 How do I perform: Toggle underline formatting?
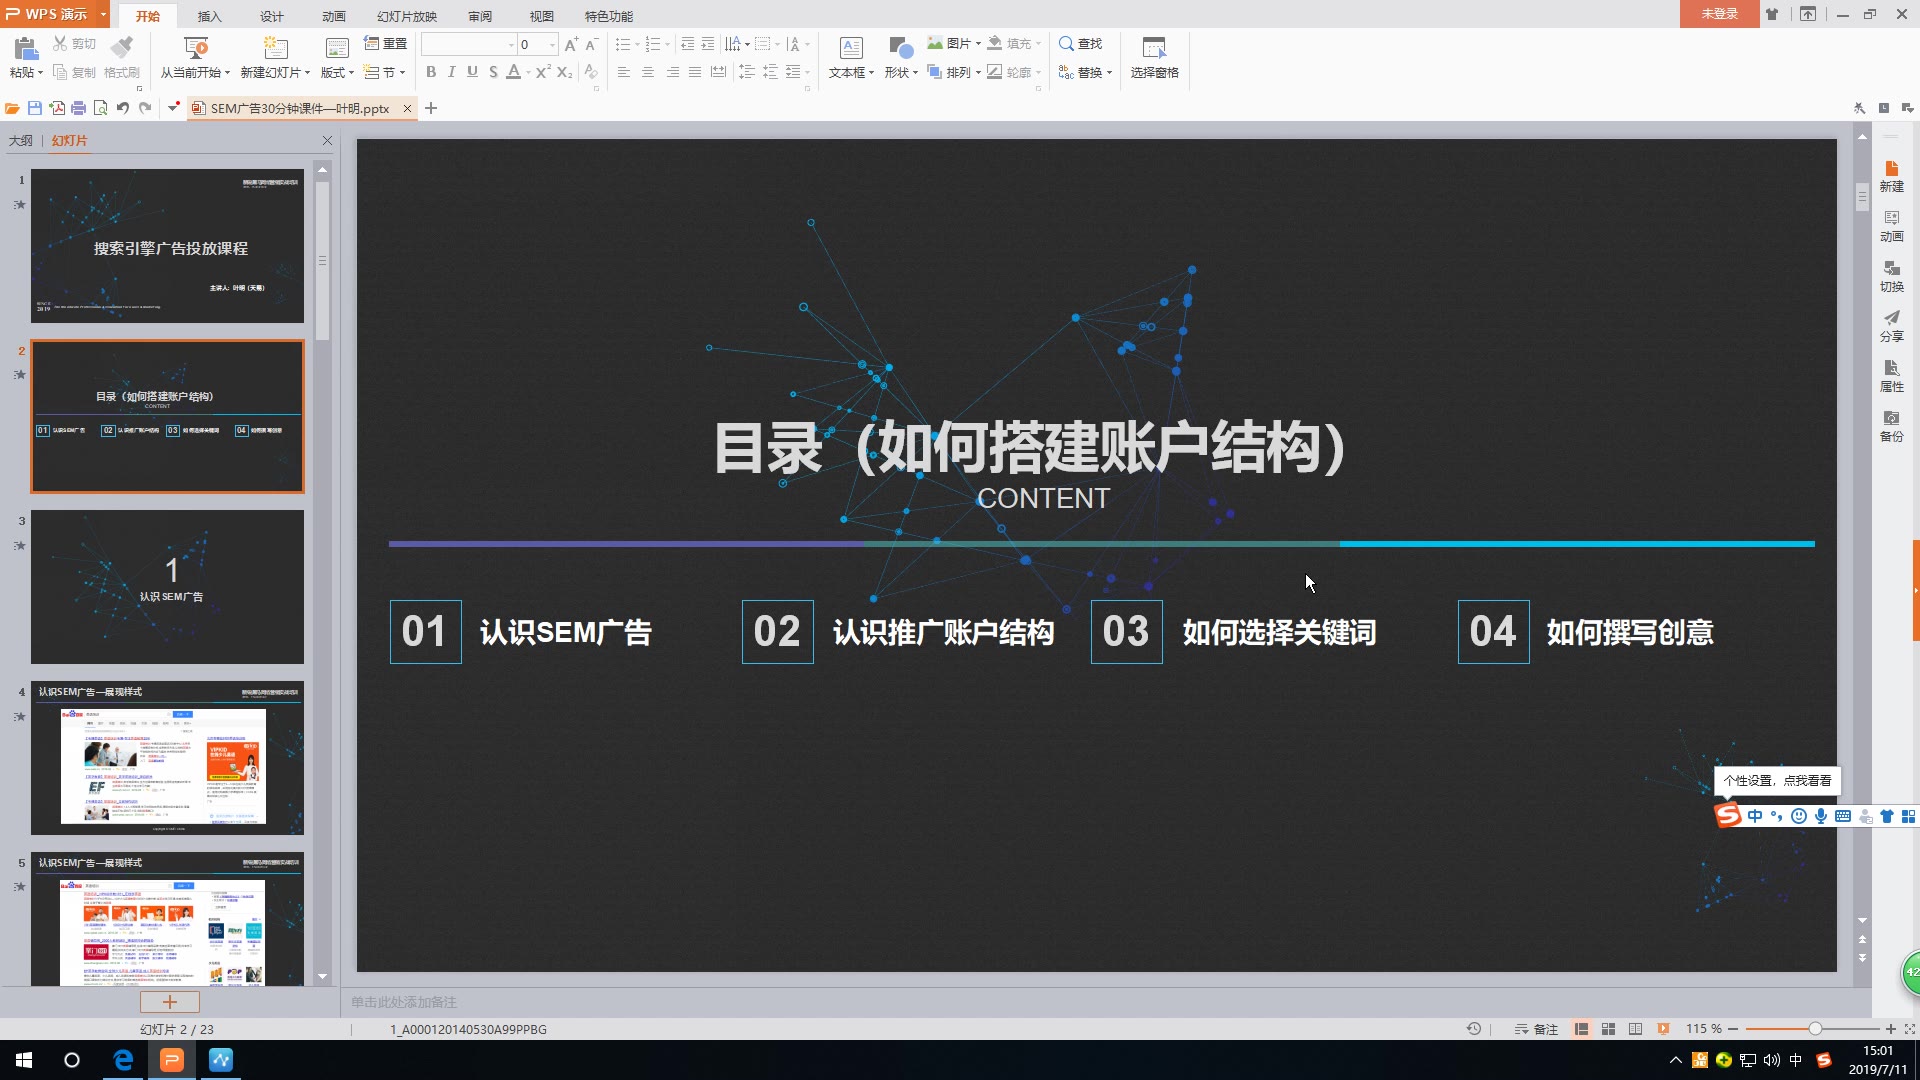pyautogui.click(x=471, y=72)
